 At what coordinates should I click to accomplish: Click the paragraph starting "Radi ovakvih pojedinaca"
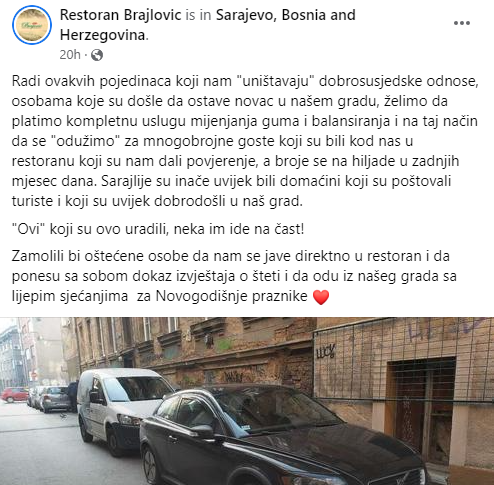245,141
